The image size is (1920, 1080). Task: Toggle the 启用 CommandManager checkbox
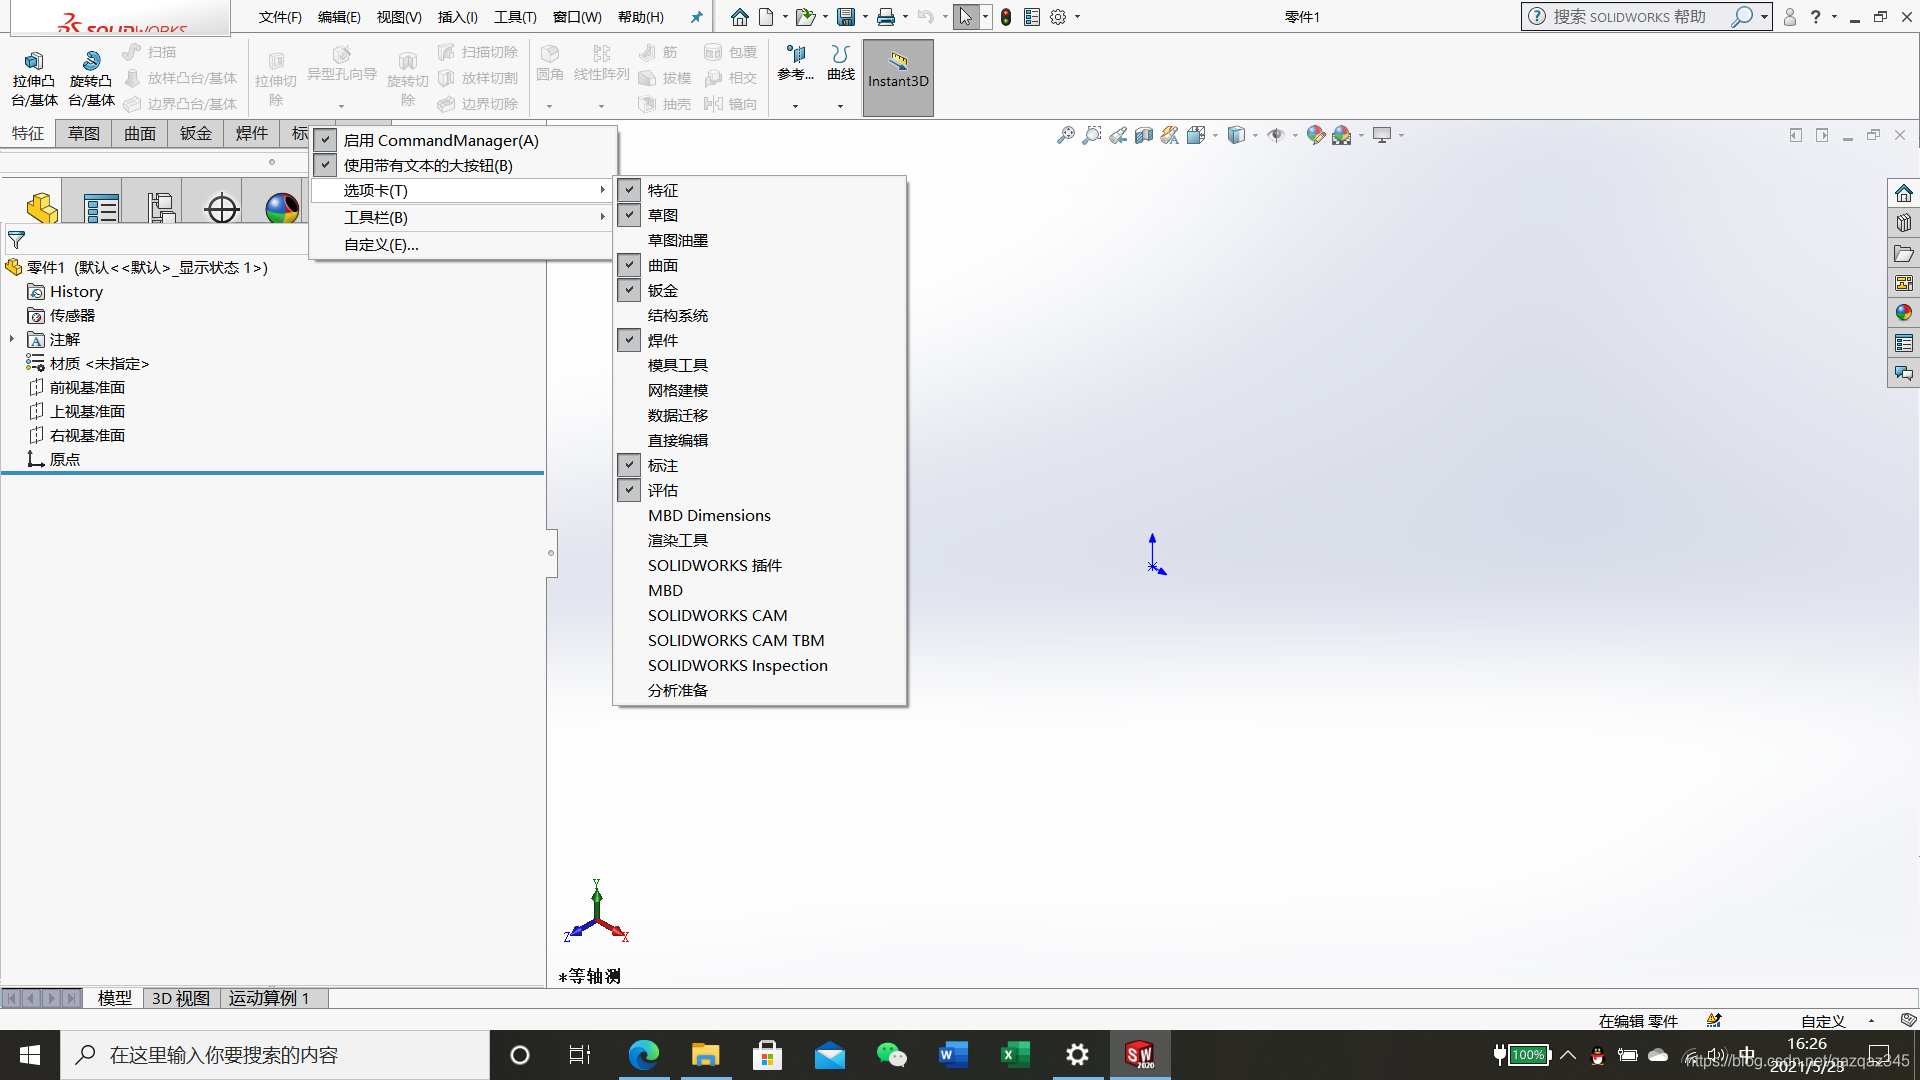point(326,141)
